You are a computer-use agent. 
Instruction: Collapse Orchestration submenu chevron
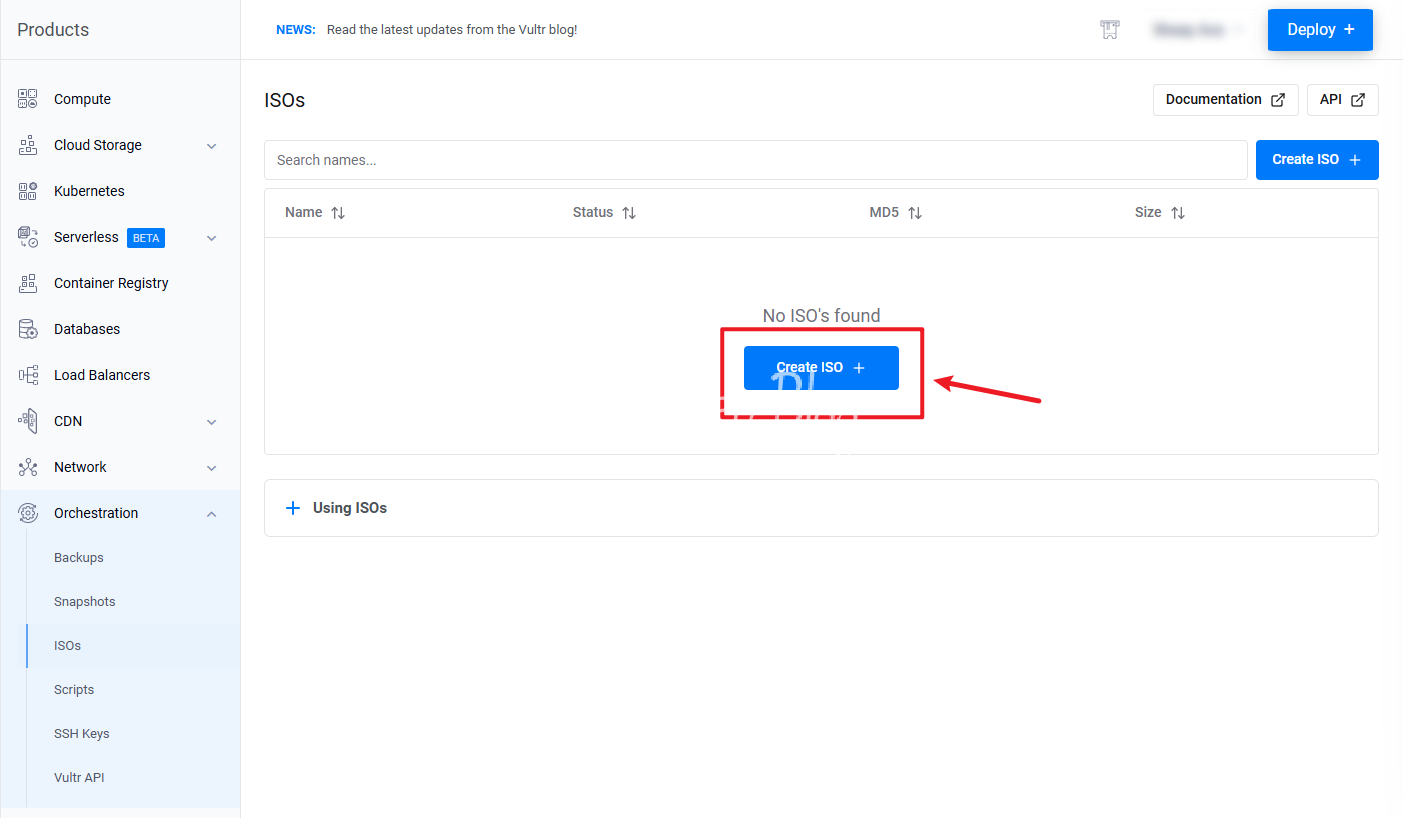point(211,514)
